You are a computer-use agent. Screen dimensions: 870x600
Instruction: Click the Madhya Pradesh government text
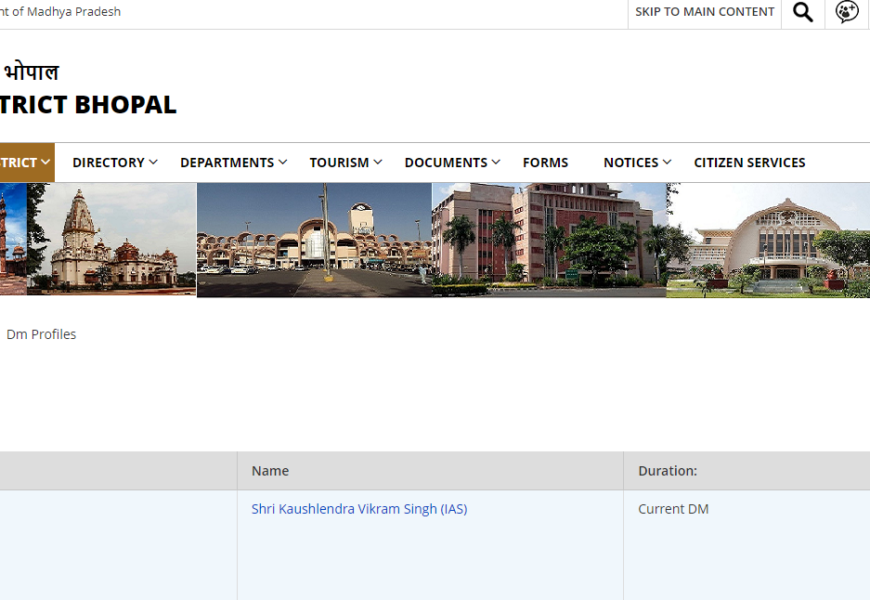(x=60, y=12)
